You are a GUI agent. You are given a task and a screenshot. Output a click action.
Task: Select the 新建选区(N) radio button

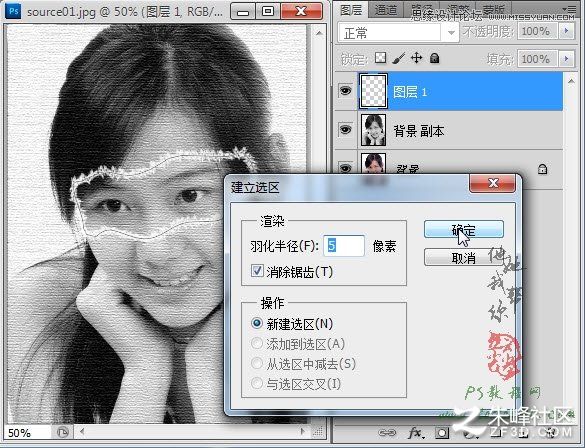click(x=257, y=323)
